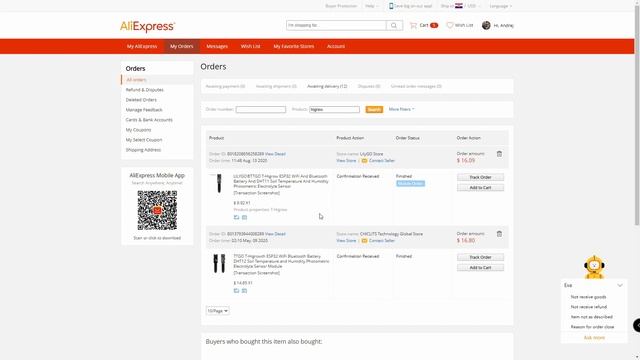Click the Wish List heart icon
640x360 pixels.
450,25
